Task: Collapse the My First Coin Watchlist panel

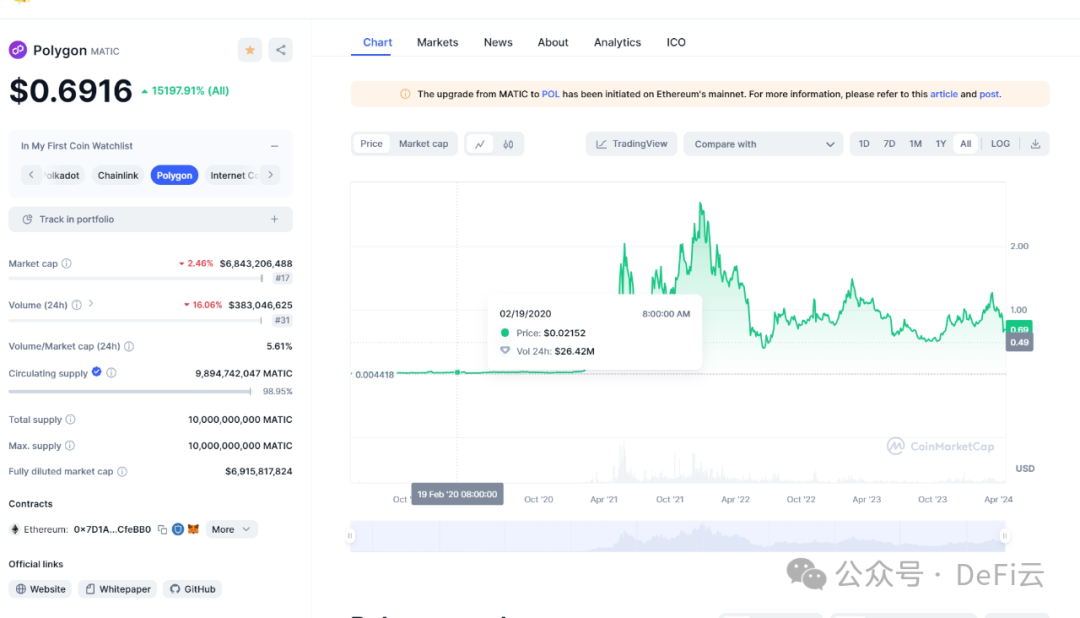Action: 274,146
